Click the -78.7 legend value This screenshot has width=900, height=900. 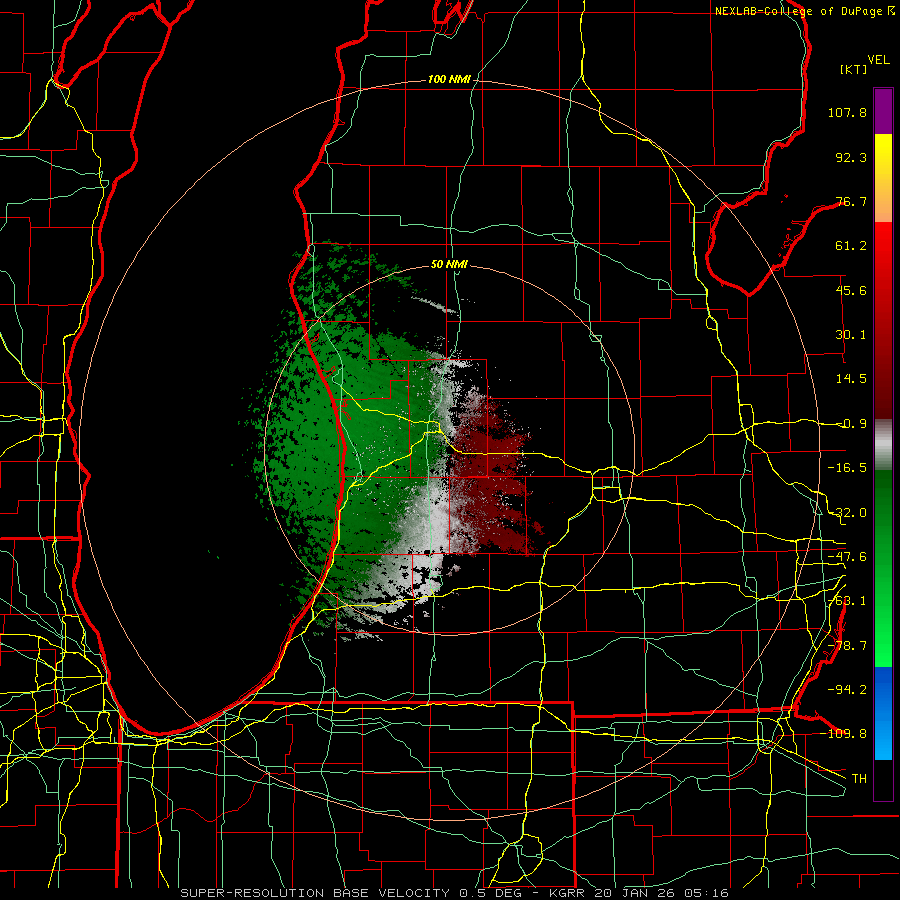pyautogui.click(x=847, y=646)
